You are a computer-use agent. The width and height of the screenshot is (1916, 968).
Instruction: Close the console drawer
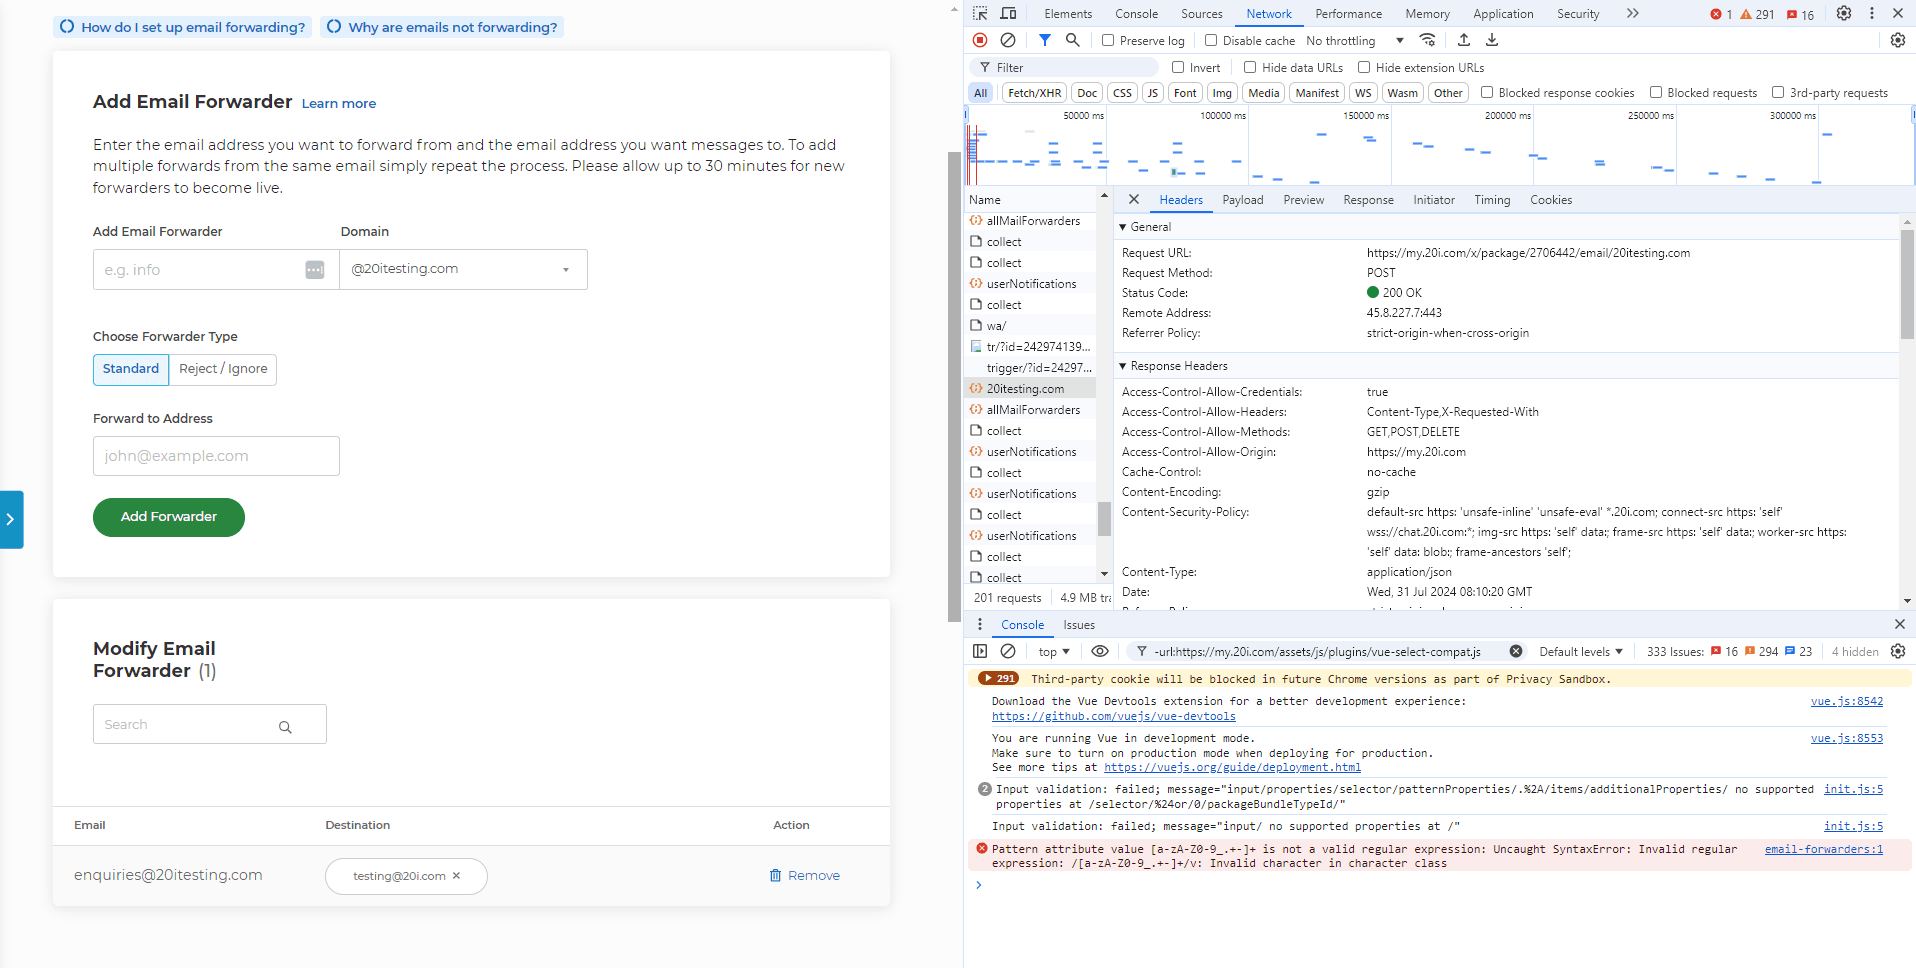click(1899, 624)
